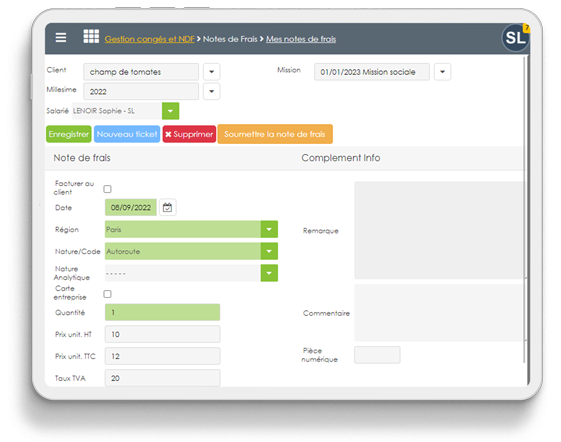The image size is (561, 442).
Task: Click the Taux TVA field
Action: coord(162,378)
